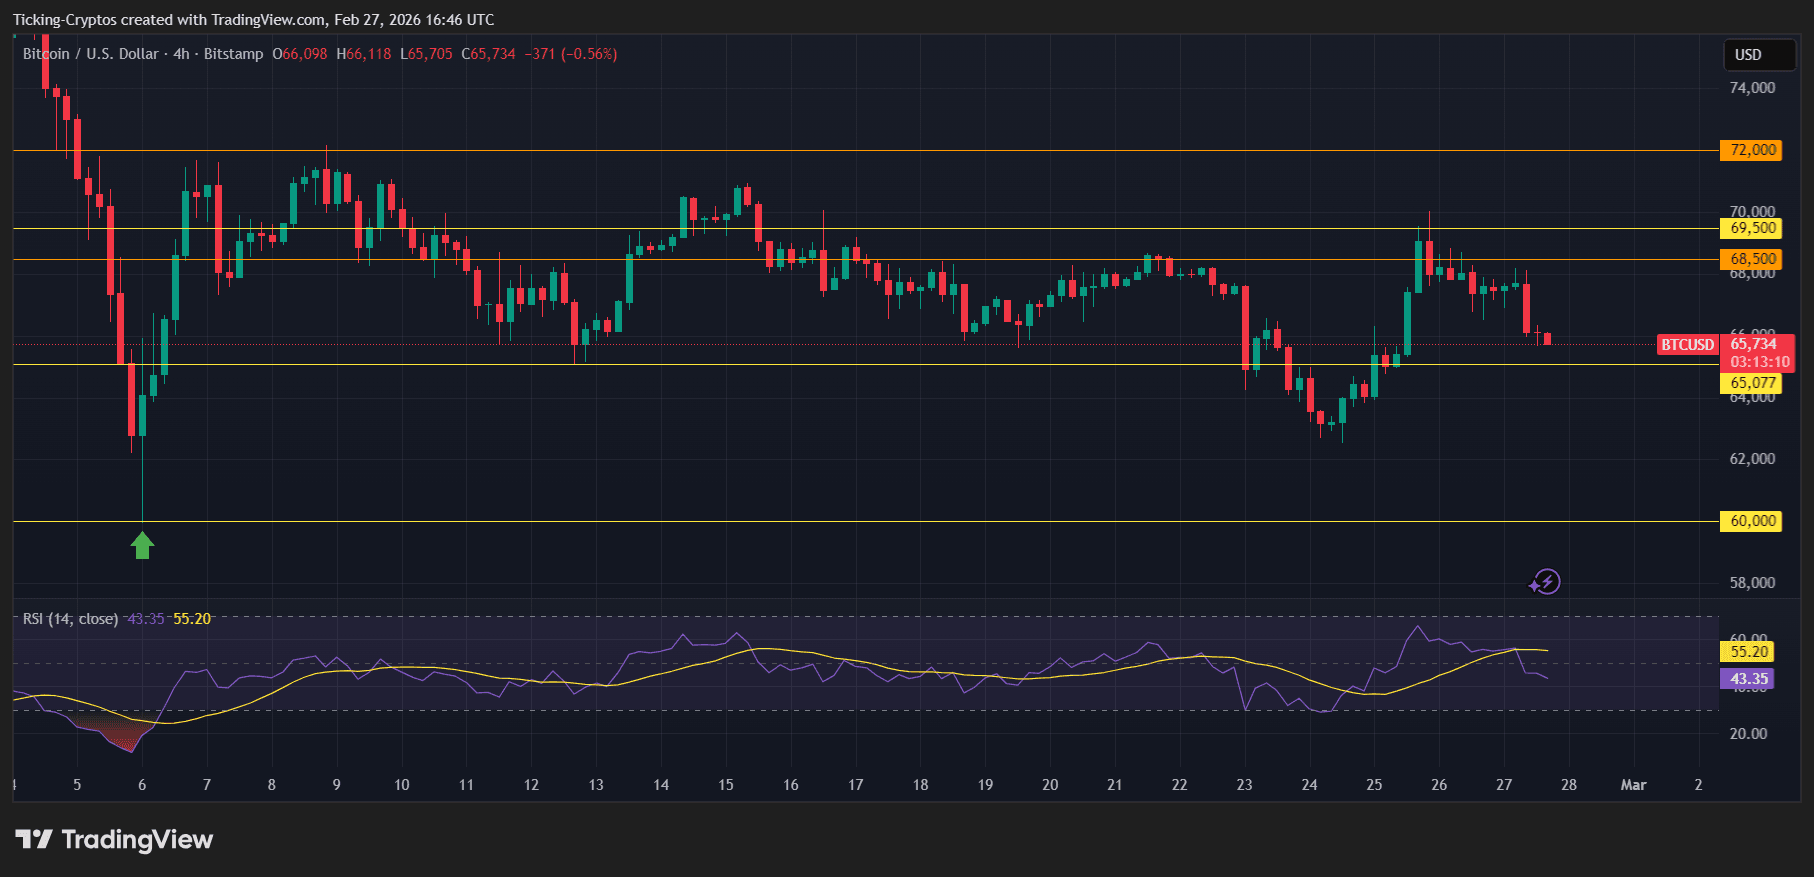1814x877 pixels.
Task: Click the purple lightning bolt event icon
Action: [1546, 582]
